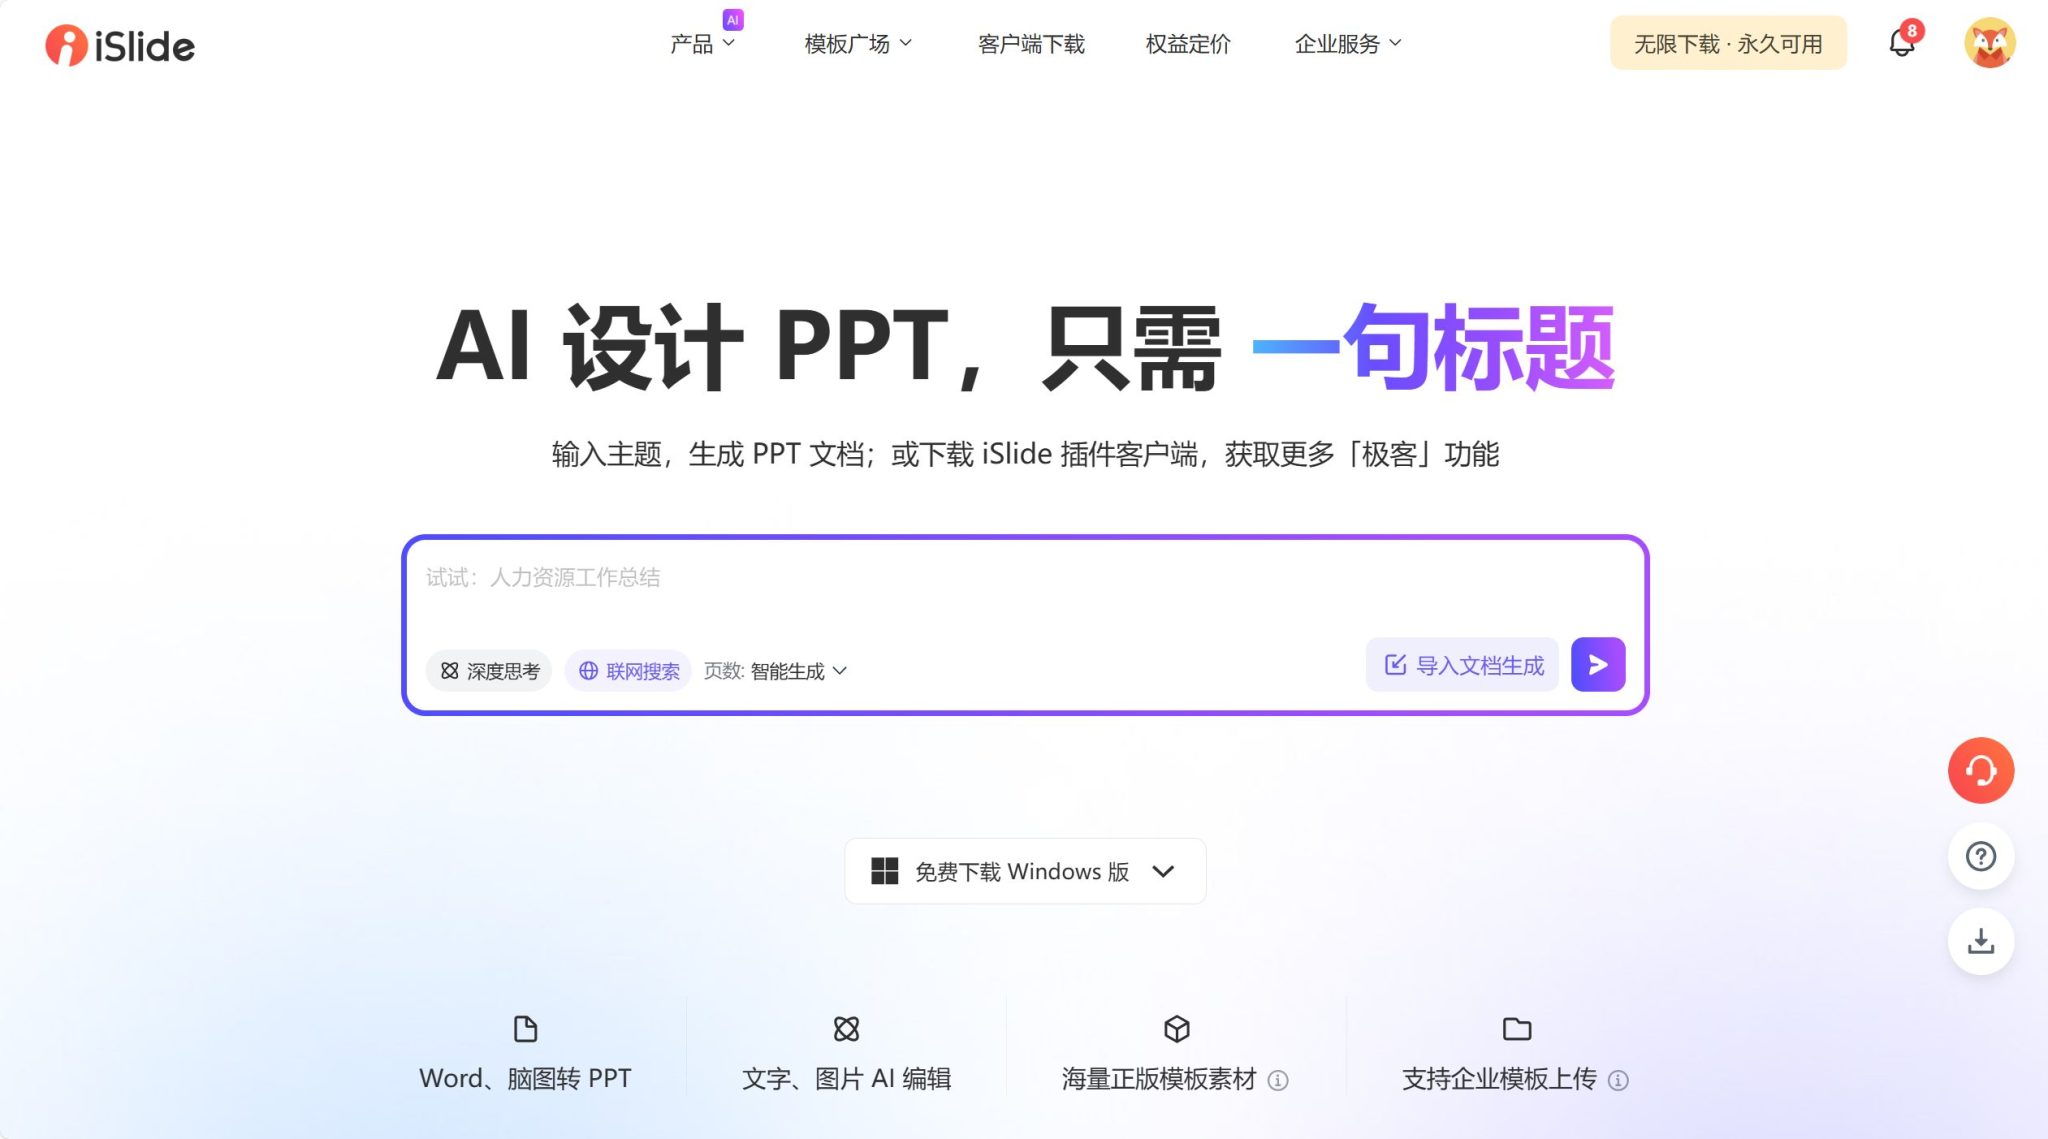Select the 文字、图片 AI 编辑 feature icon
This screenshot has height=1139, width=2048.
(x=847, y=1029)
